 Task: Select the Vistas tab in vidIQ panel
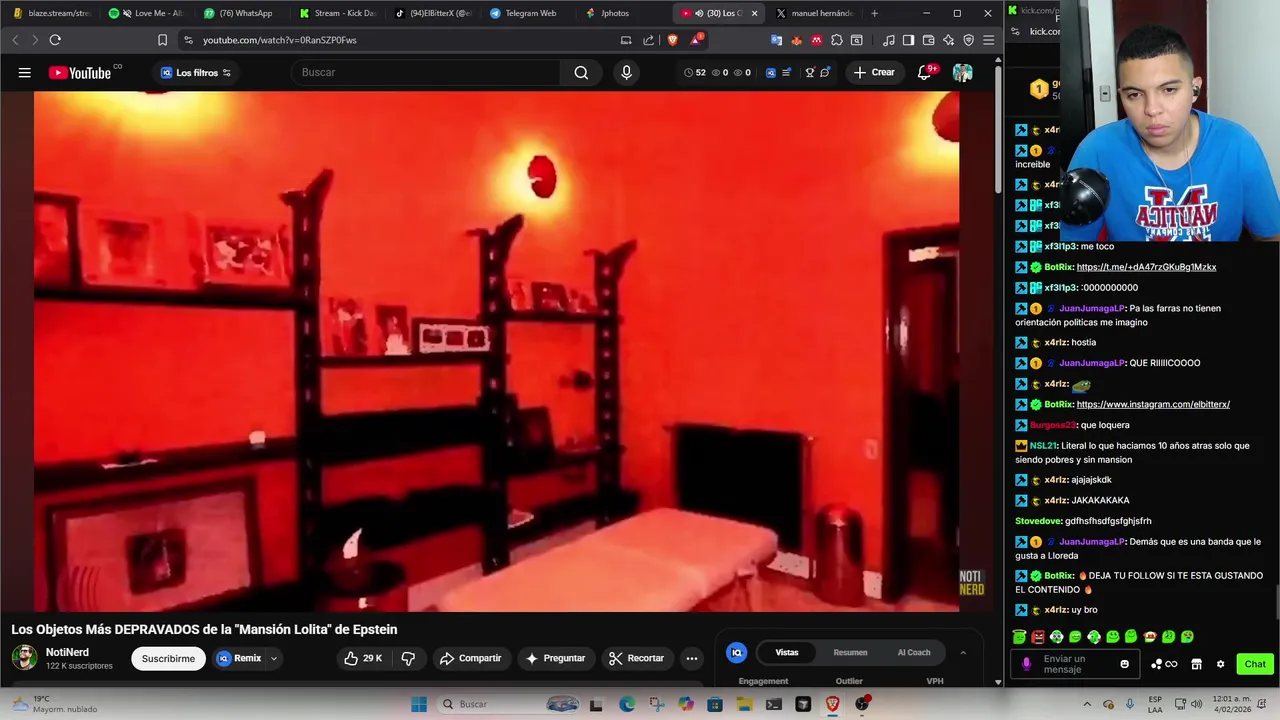pos(787,653)
